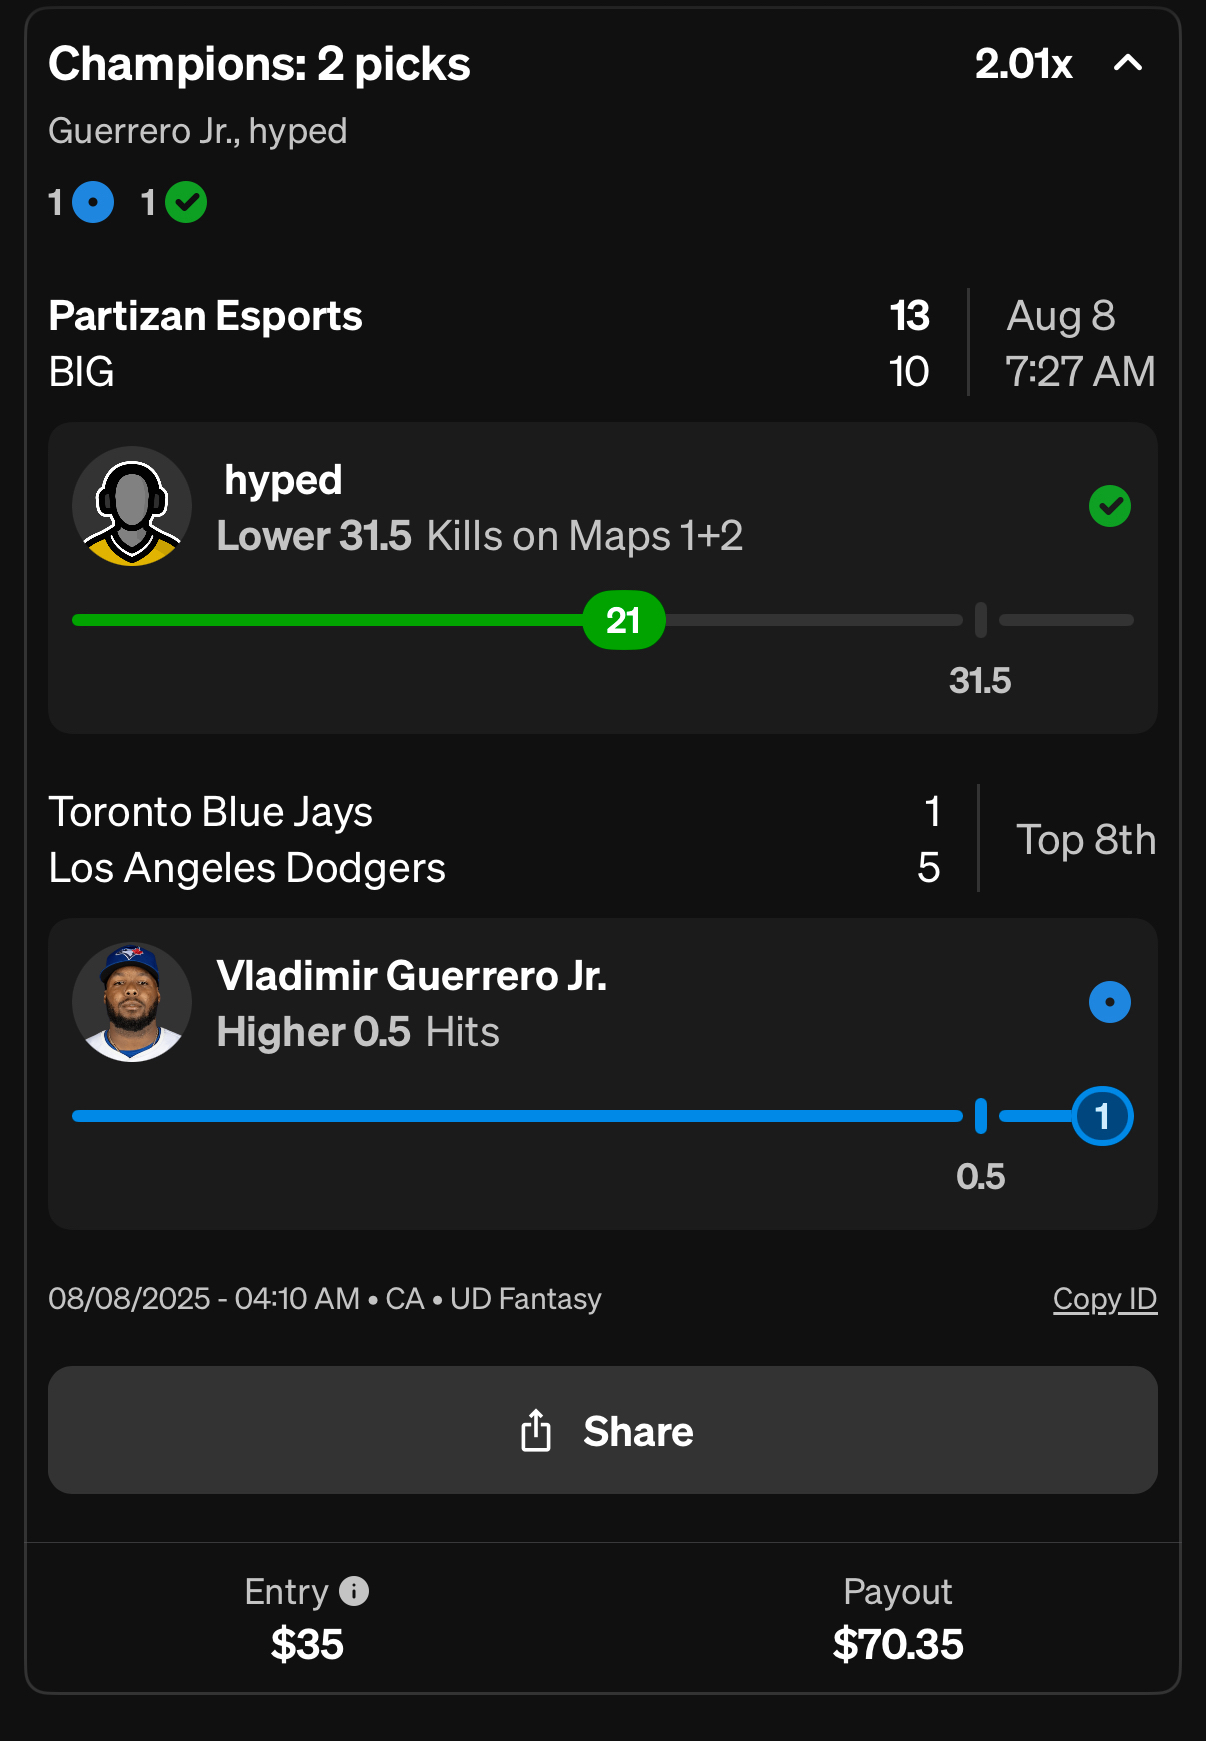Viewport: 1206px width, 1741px height.
Task: Click the Copy ID link
Action: point(1104,1299)
